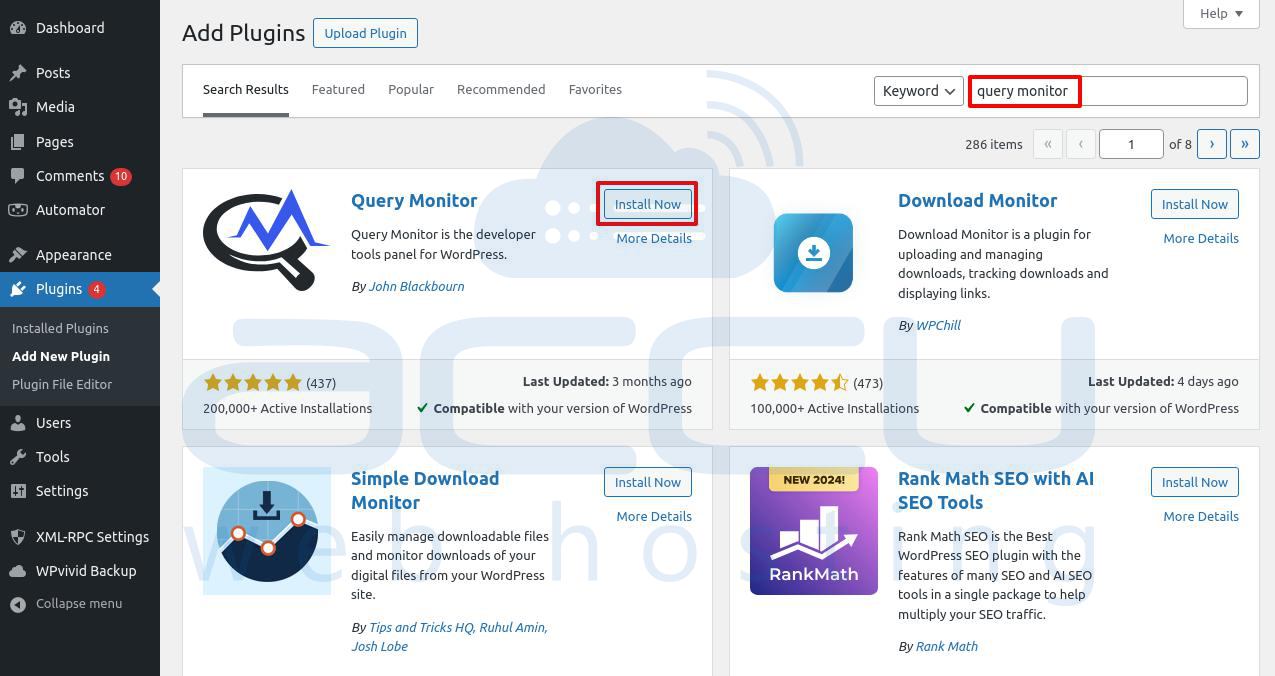Open WPvivid Backup cloud icon
The width and height of the screenshot is (1275, 676).
click(18, 571)
